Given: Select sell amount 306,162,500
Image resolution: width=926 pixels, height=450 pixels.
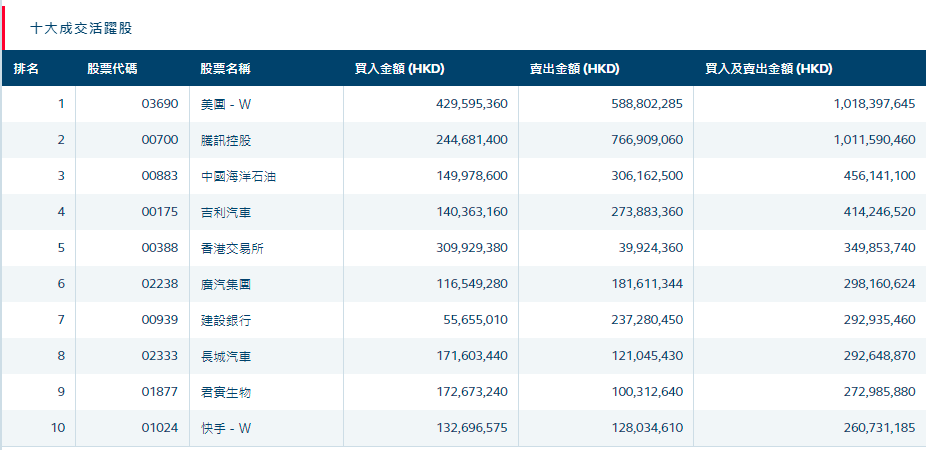Looking at the screenshot, I should click(647, 176).
